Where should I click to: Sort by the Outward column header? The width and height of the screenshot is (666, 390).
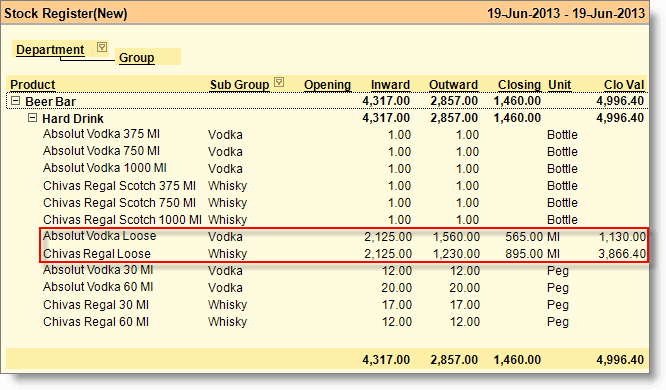[x=453, y=85]
